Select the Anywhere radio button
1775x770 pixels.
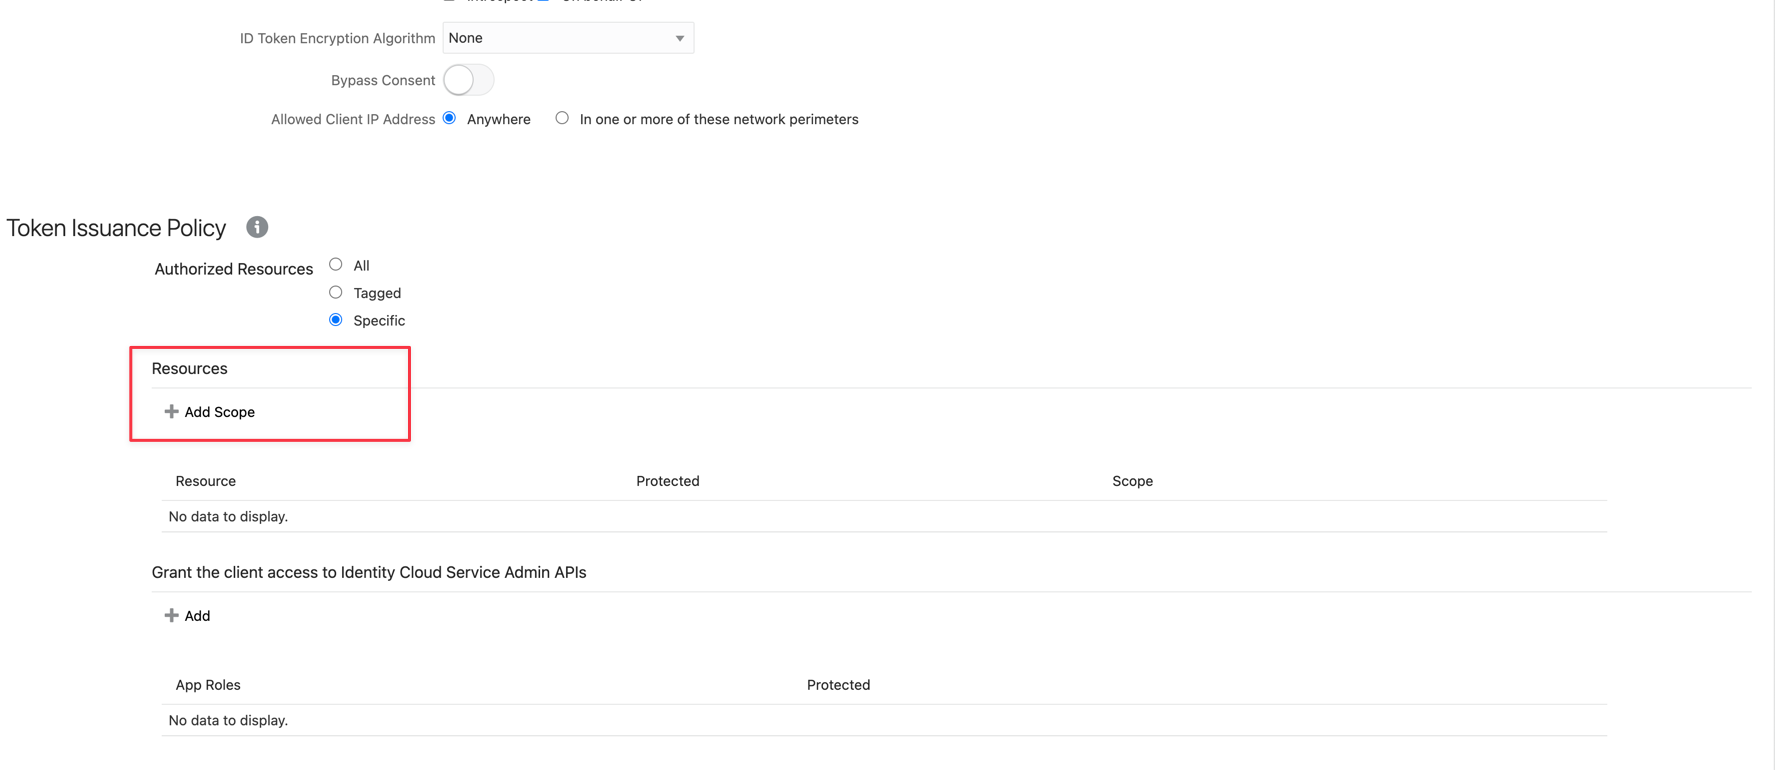450,118
